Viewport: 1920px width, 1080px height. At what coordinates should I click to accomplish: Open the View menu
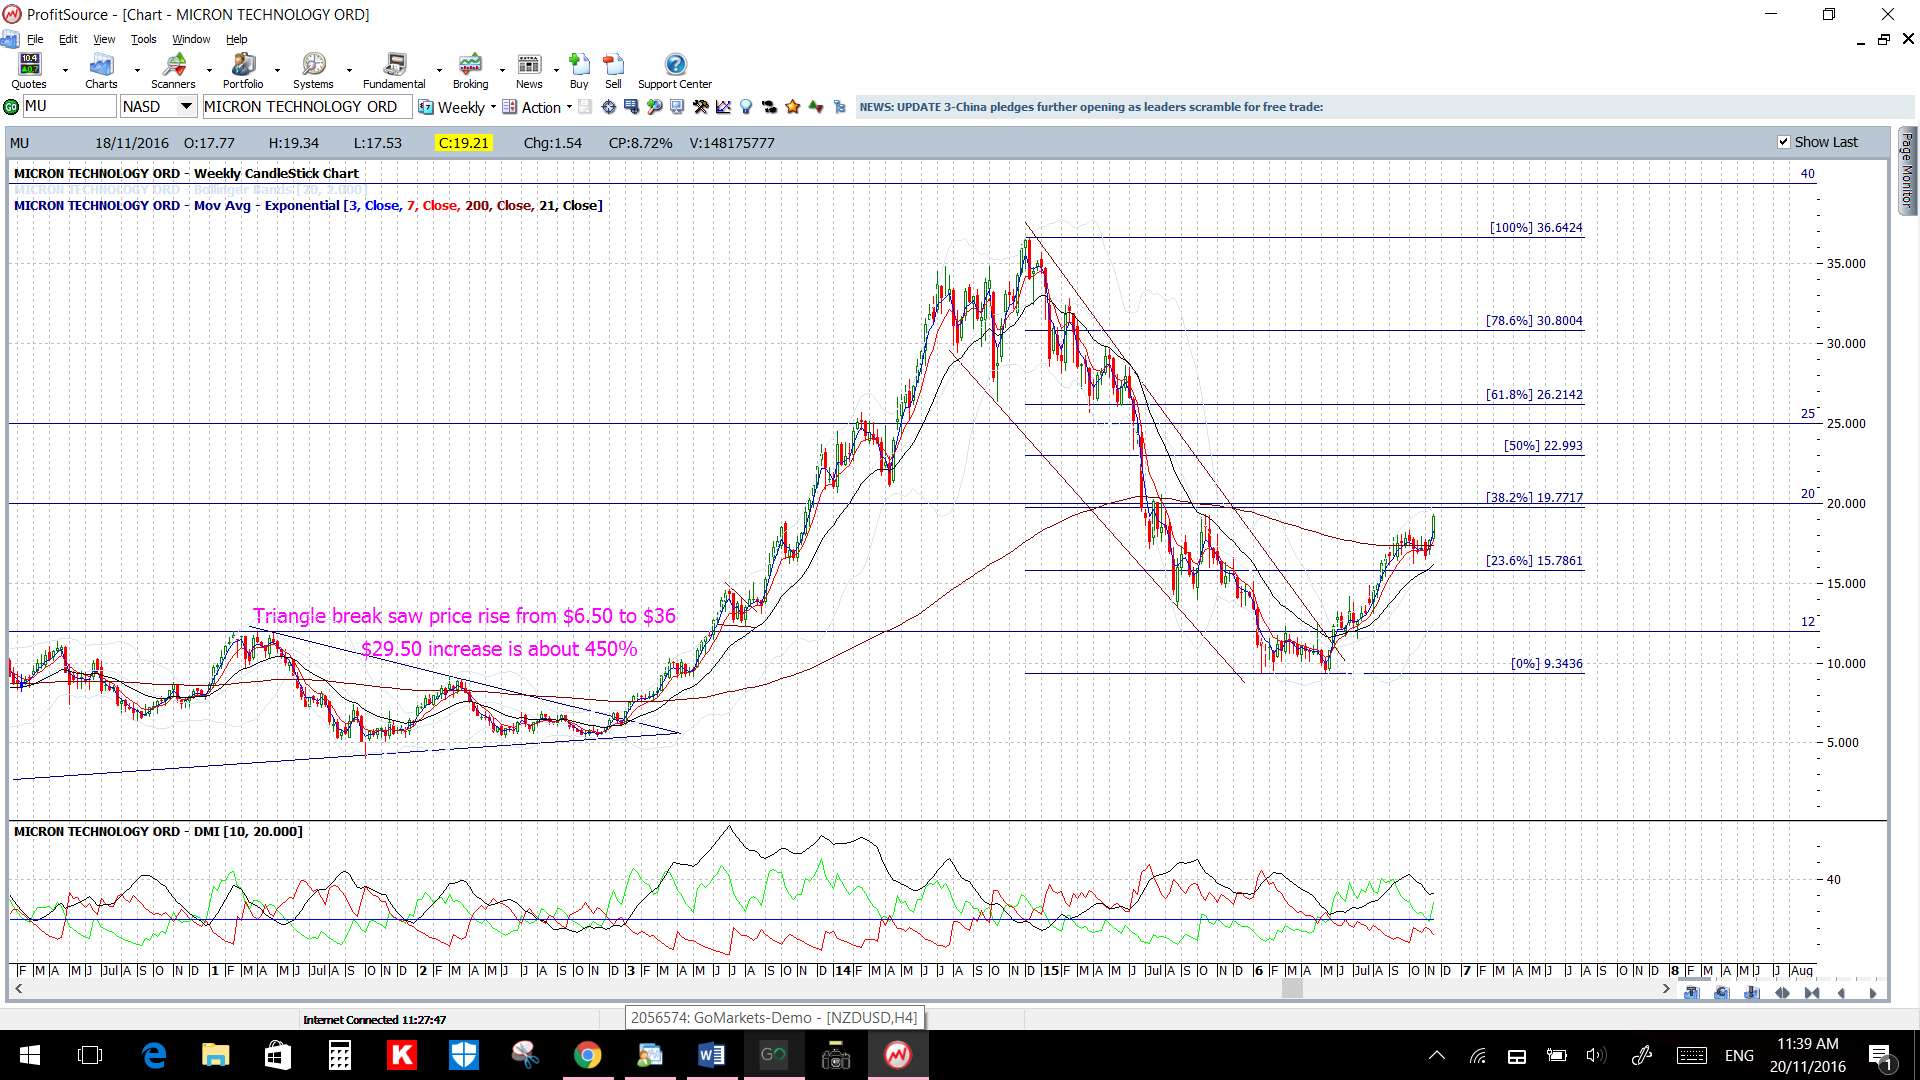104,39
